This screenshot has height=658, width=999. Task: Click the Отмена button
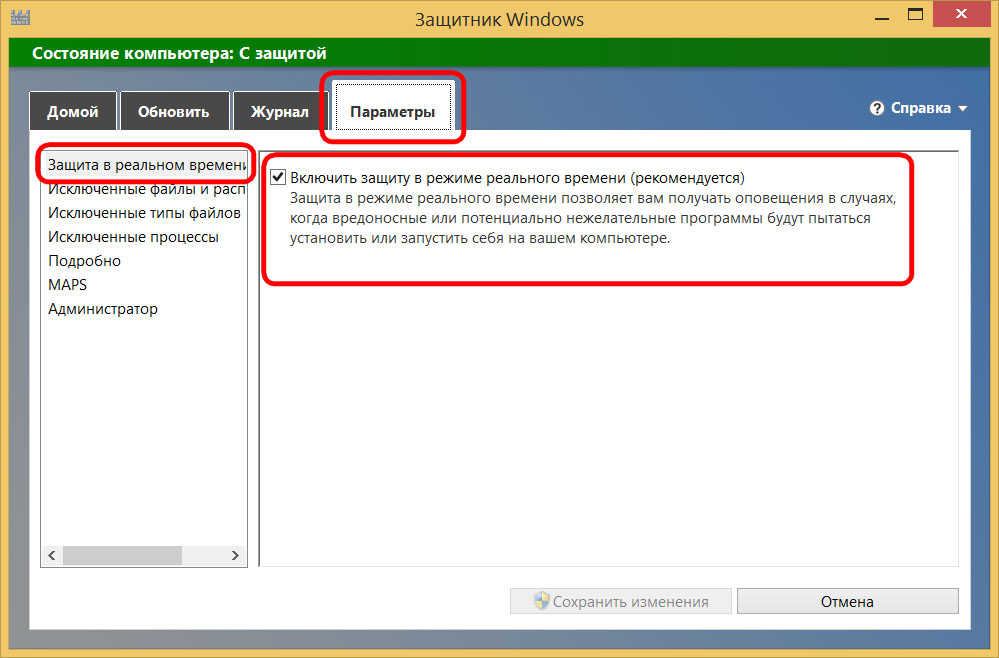(847, 601)
